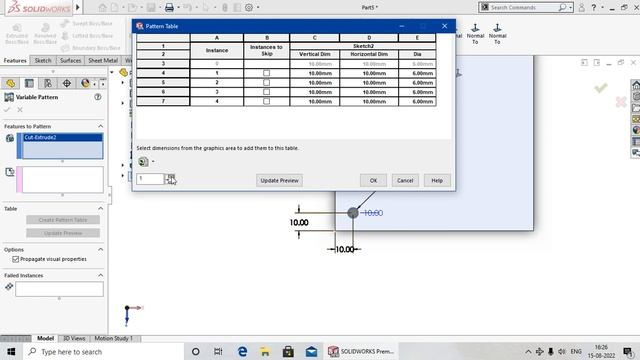Click the add-instances icon beside the number field
Screen dimensions: 640x360
coord(171,178)
